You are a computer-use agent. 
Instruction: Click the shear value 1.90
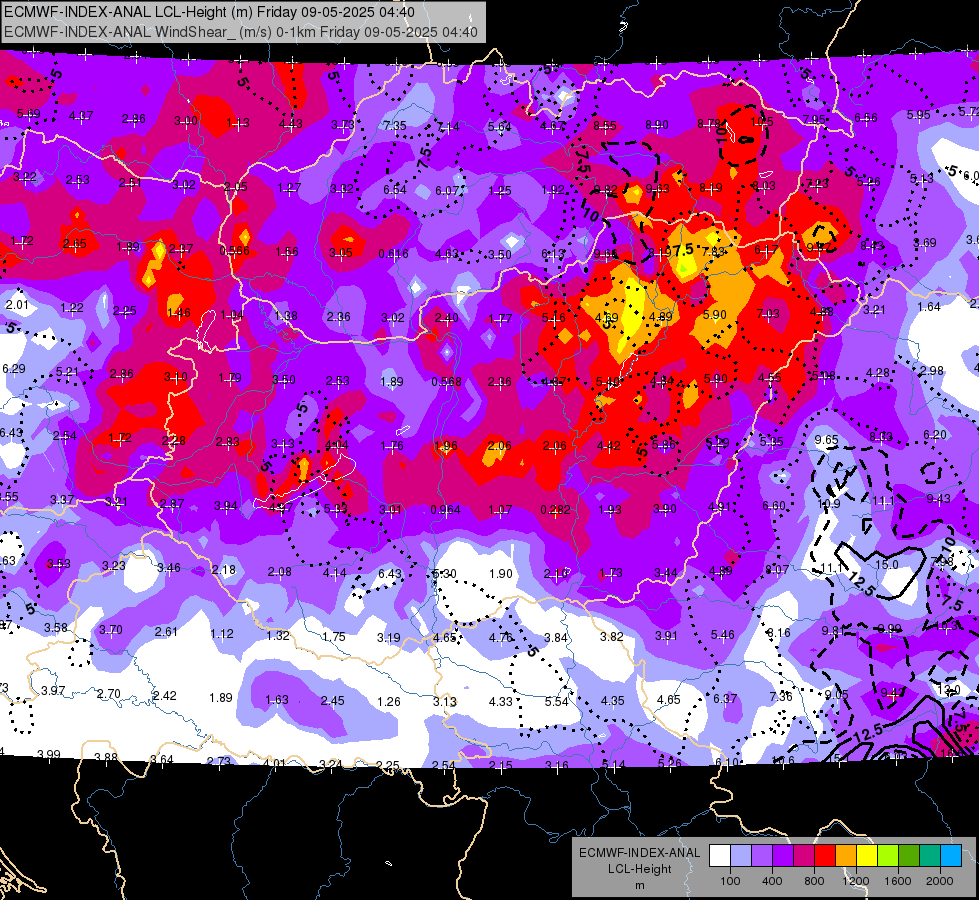click(501, 573)
